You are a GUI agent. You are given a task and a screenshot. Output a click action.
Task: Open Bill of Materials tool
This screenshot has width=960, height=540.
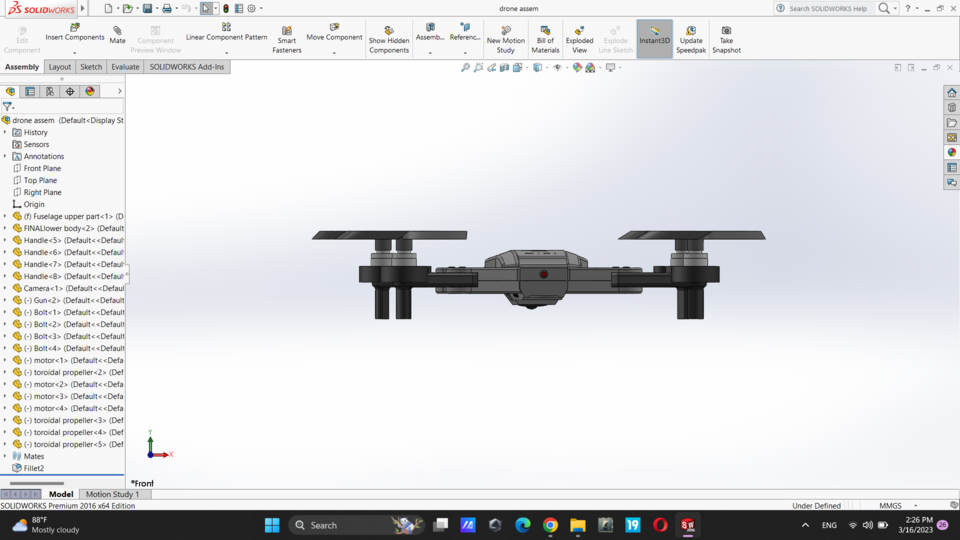(x=545, y=40)
